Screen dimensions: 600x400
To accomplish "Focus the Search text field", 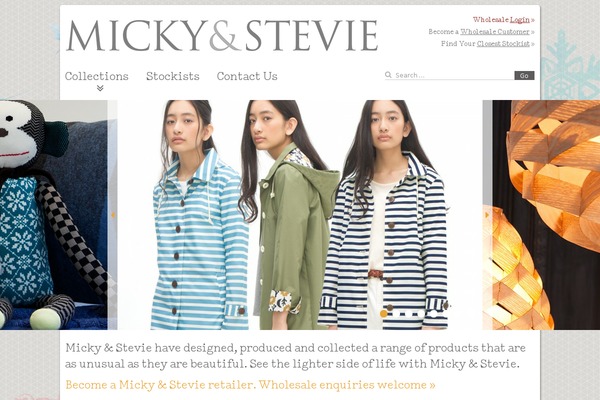I will (x=454, y=75).
